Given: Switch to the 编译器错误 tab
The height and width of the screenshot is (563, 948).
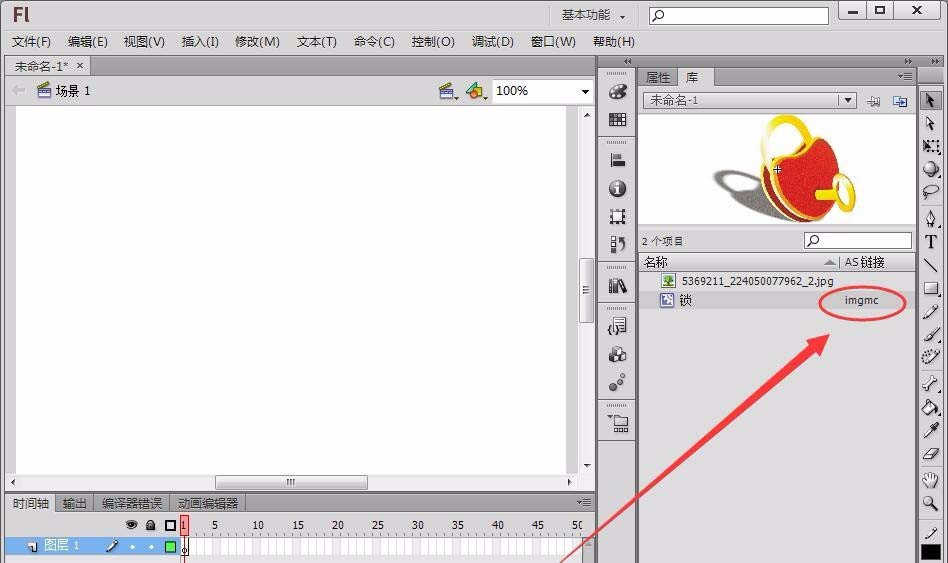Looking at the screenshot, I should [x=132, y=503].
